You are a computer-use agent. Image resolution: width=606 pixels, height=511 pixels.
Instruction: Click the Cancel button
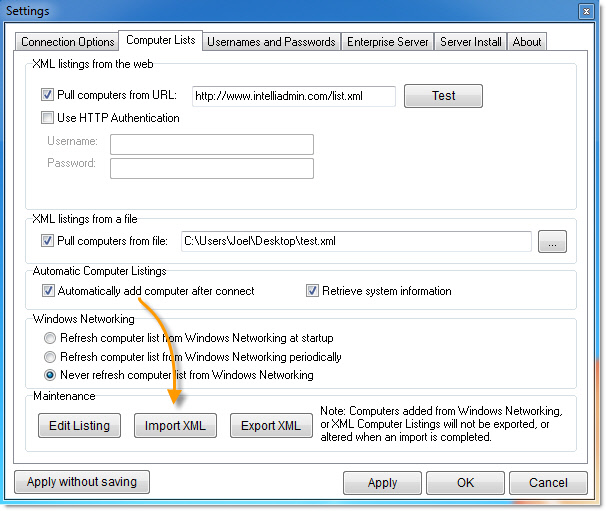548,483
